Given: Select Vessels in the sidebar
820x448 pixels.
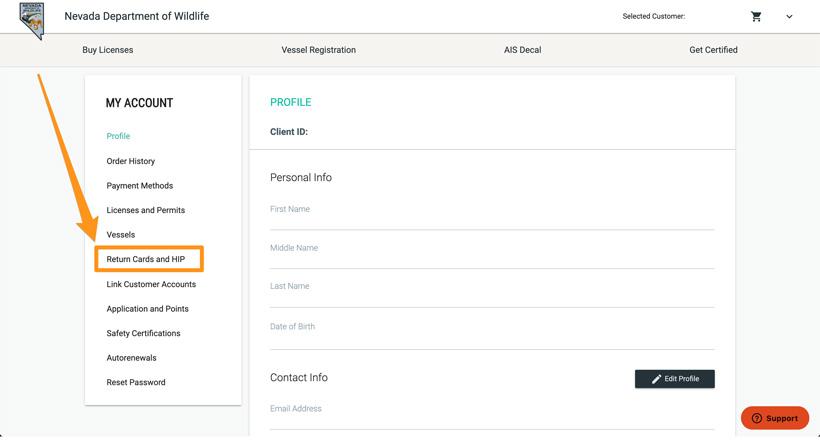Looking at the screenshot, I should pos(121,235).
